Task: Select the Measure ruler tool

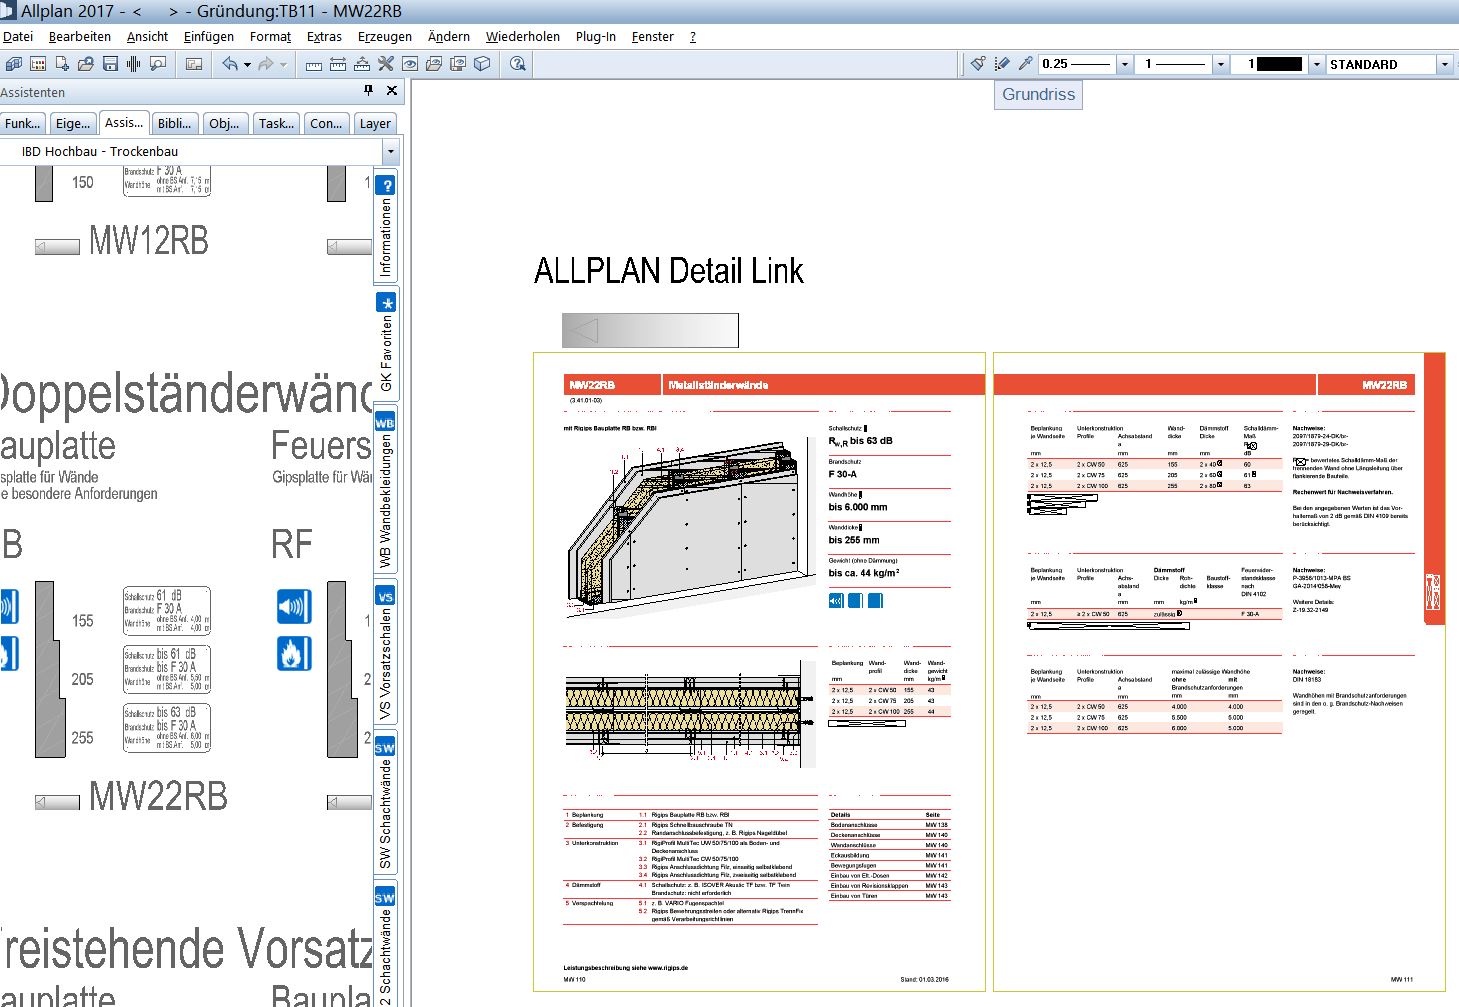Action: [314, 65]
